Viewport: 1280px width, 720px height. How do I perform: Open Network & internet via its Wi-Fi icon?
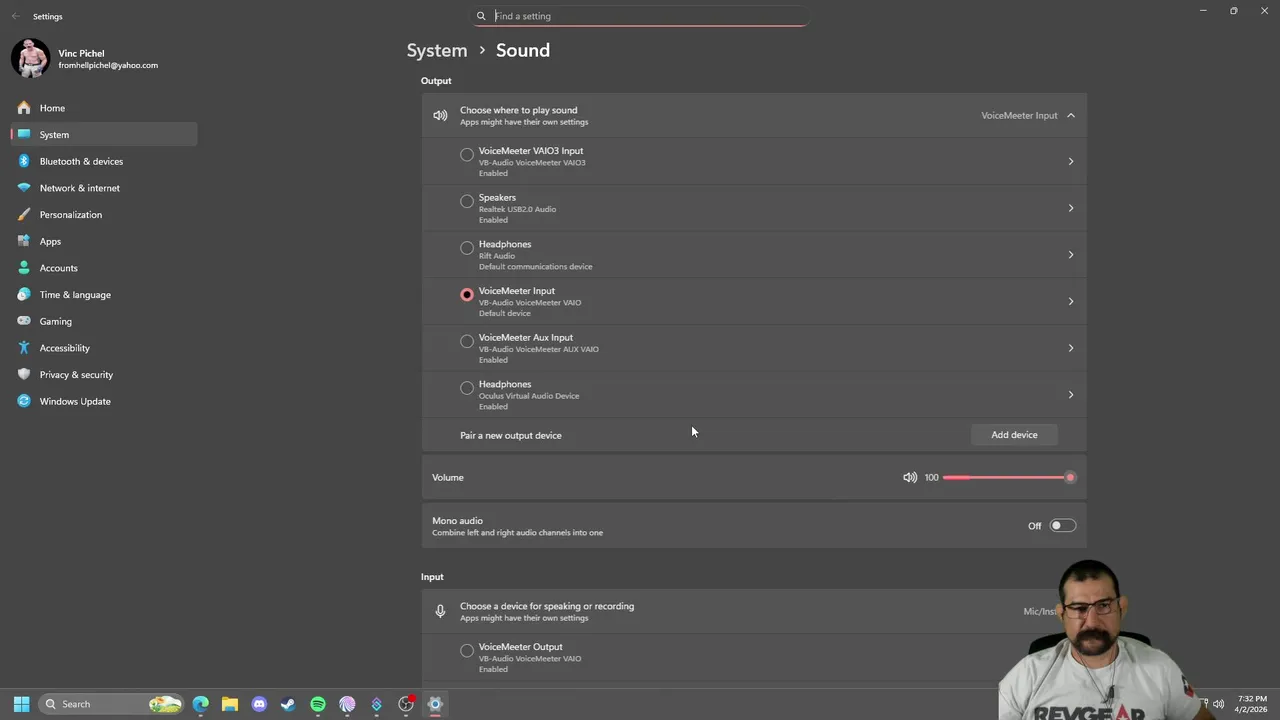click(x=22, y=188)
